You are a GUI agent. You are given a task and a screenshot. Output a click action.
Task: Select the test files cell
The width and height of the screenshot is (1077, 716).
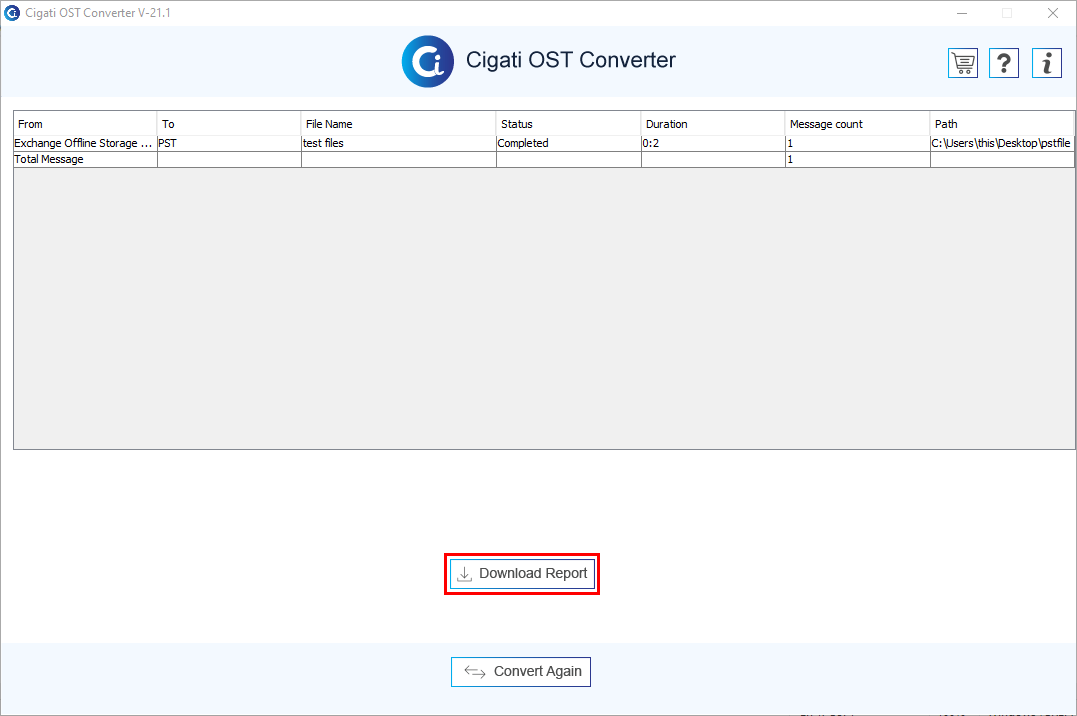click(398, 143)
